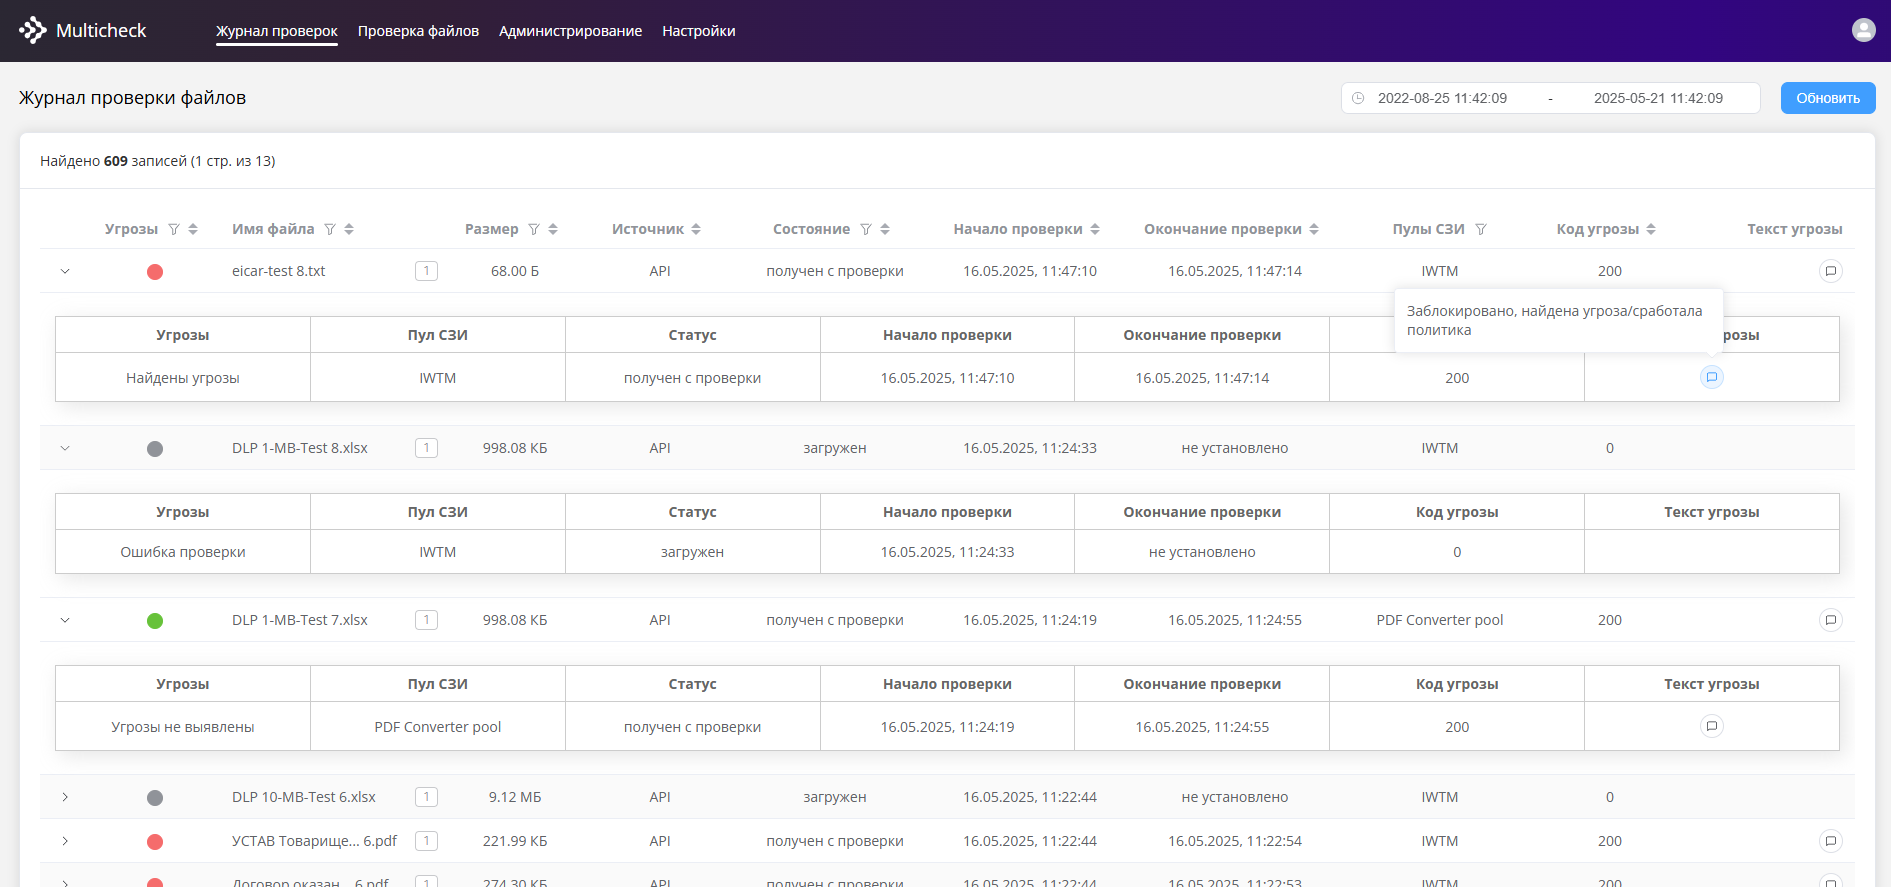Collapse the DLP 1-MB-Test 8.xlsx row details

65,448
